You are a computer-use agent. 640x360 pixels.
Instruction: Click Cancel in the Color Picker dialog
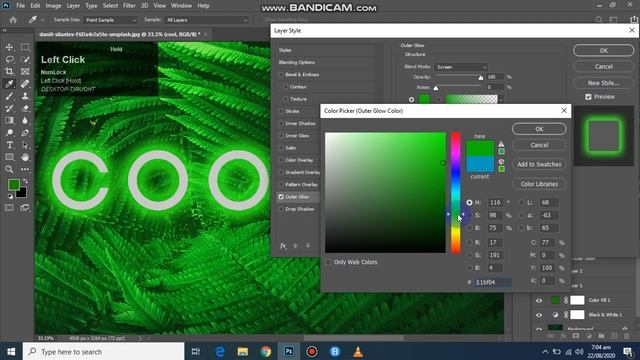(539, 145)
